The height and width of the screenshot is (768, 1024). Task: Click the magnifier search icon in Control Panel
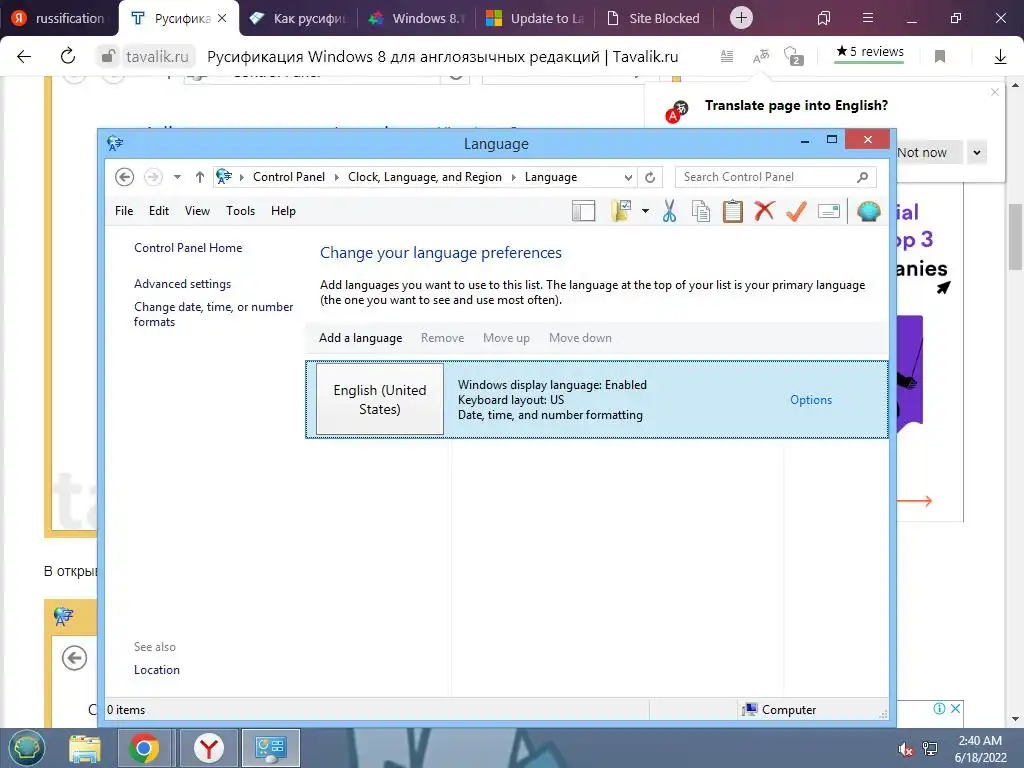[x=863, y=177]
